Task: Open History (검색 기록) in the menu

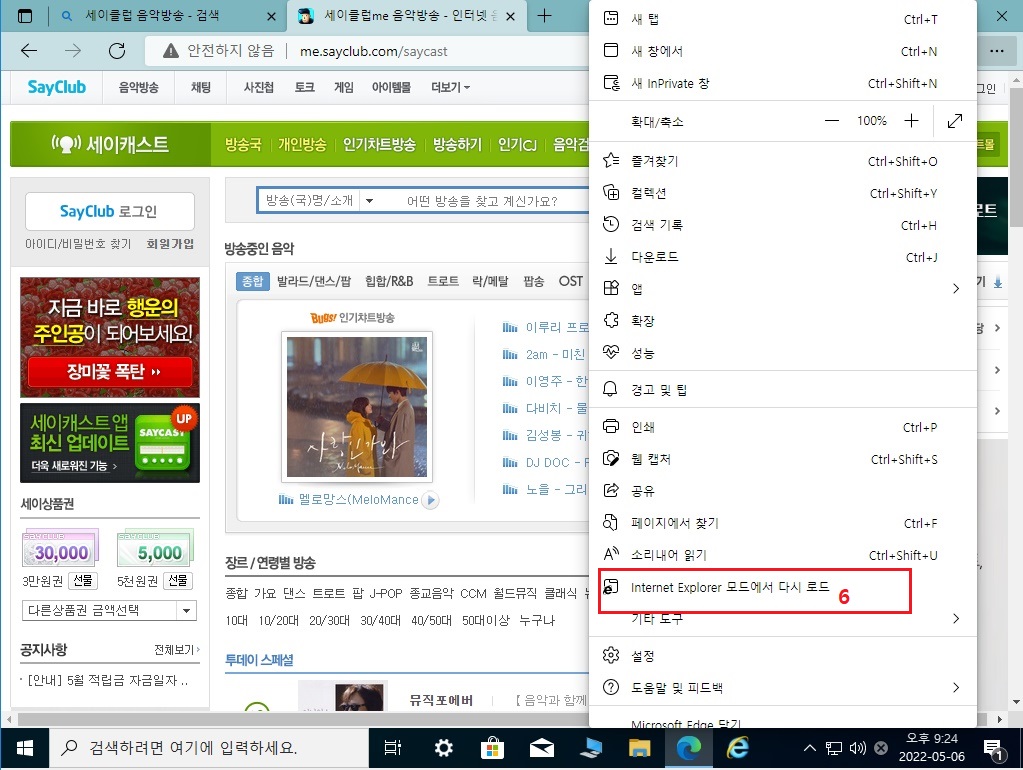Action: 782,224
